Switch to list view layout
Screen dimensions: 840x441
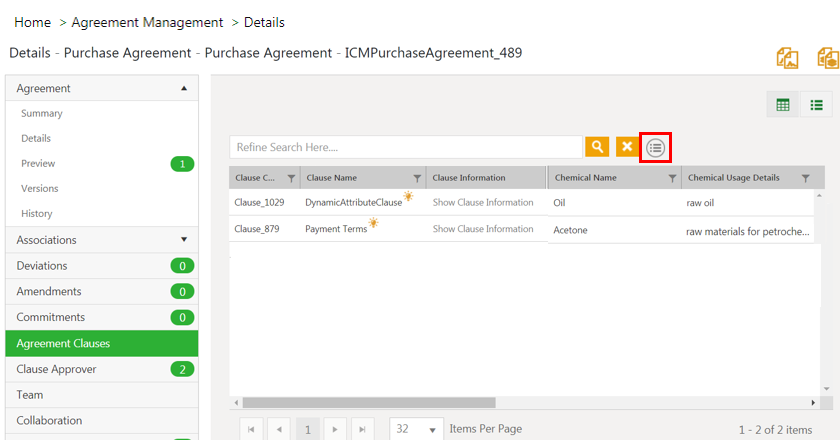point(816,105)
